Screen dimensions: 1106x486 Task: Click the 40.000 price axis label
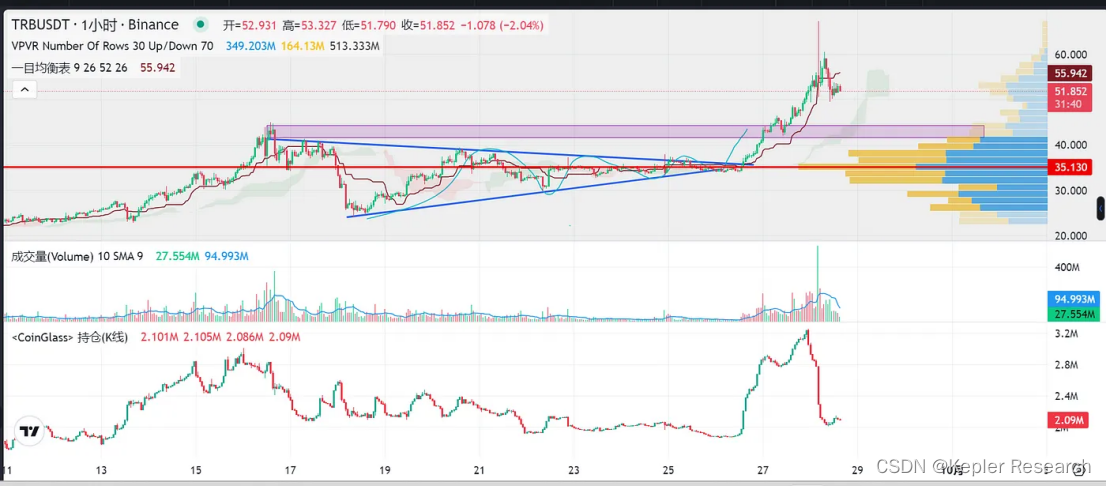pos(1069,145)
